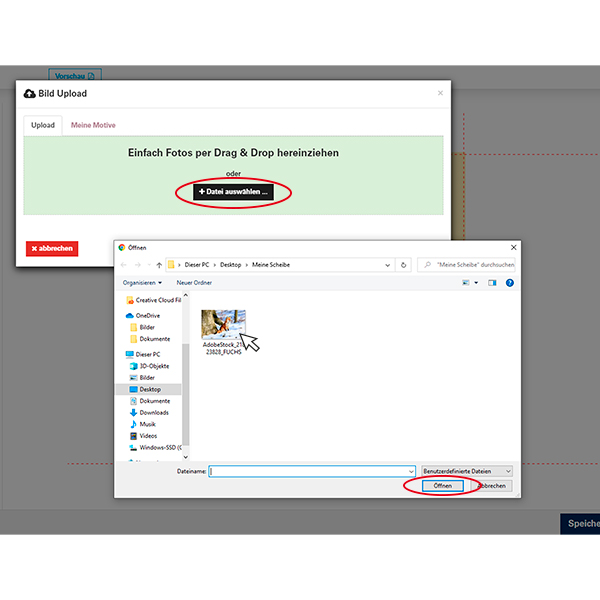Click the Datei auswählen button
This screenshot has height=600, width=600.
(233, 192)
